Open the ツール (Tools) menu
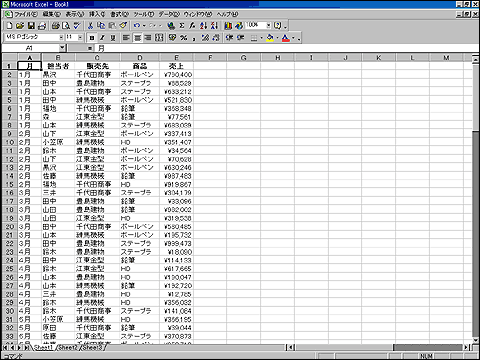Screen dimensions: 480x360 pos(144,14)
